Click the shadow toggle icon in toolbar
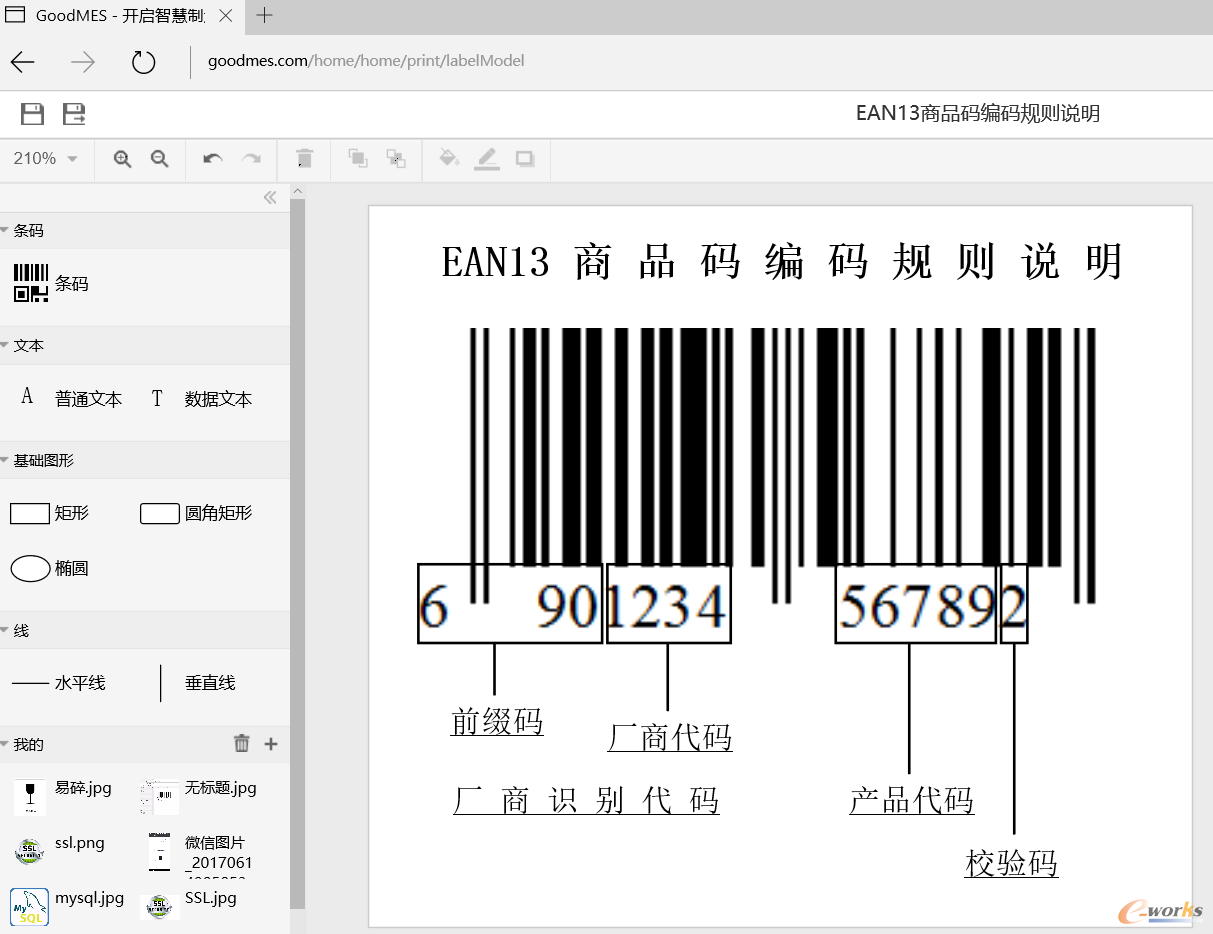The width and height of the screenshot is (1213, 934). (525, 159)
